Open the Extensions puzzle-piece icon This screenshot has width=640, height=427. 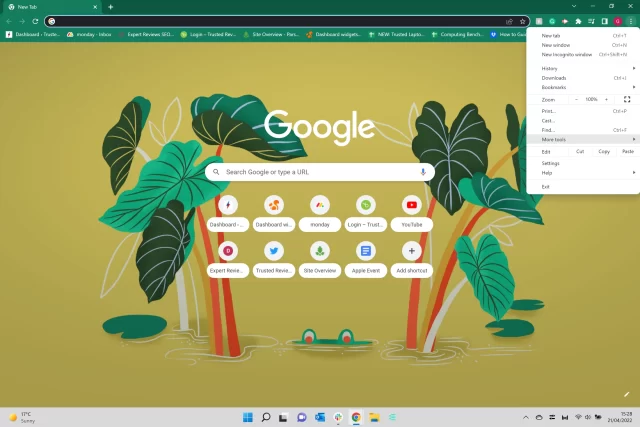[x=578, y=21]
